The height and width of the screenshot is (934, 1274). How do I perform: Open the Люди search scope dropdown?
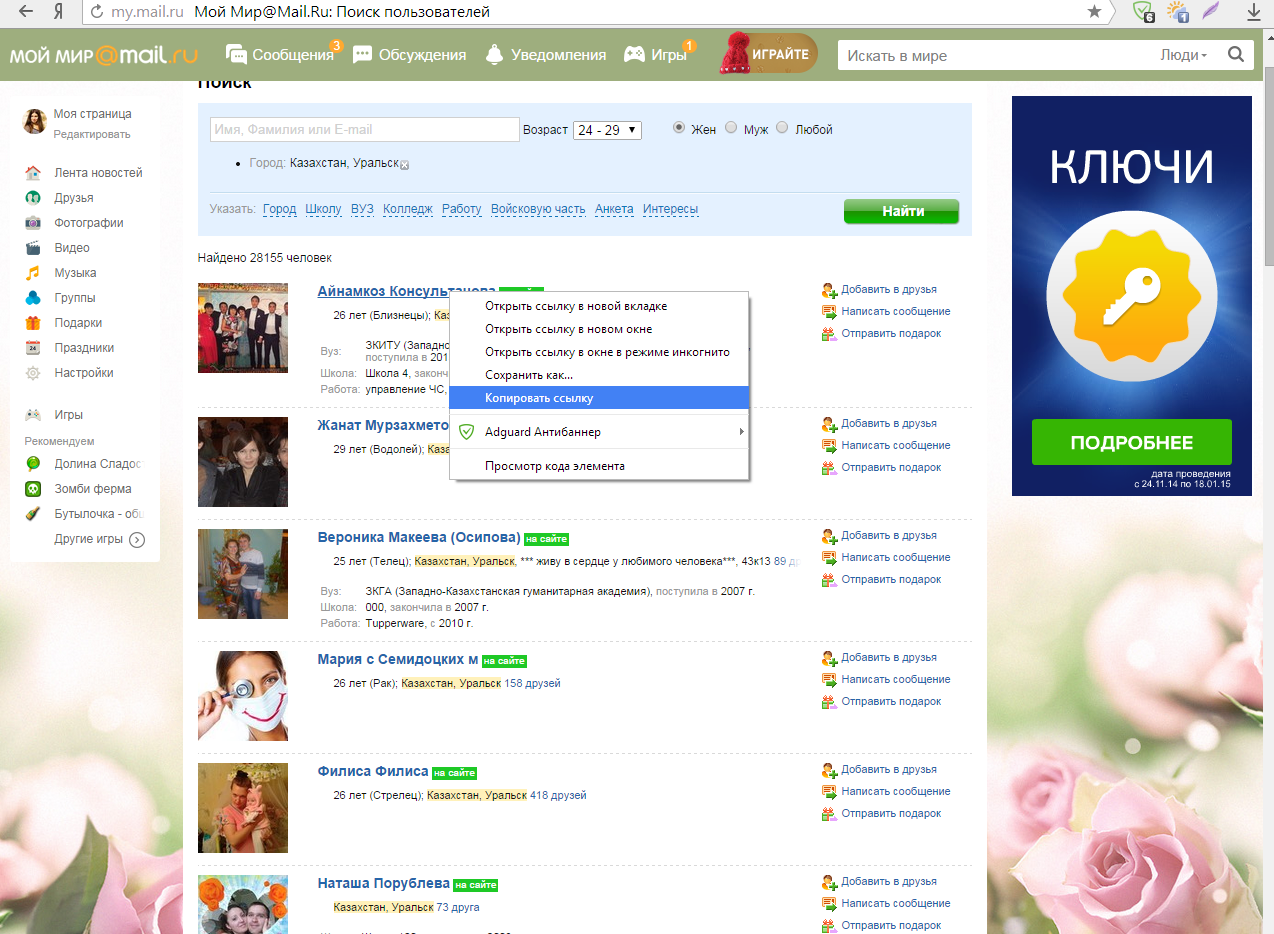point(1184,55)
